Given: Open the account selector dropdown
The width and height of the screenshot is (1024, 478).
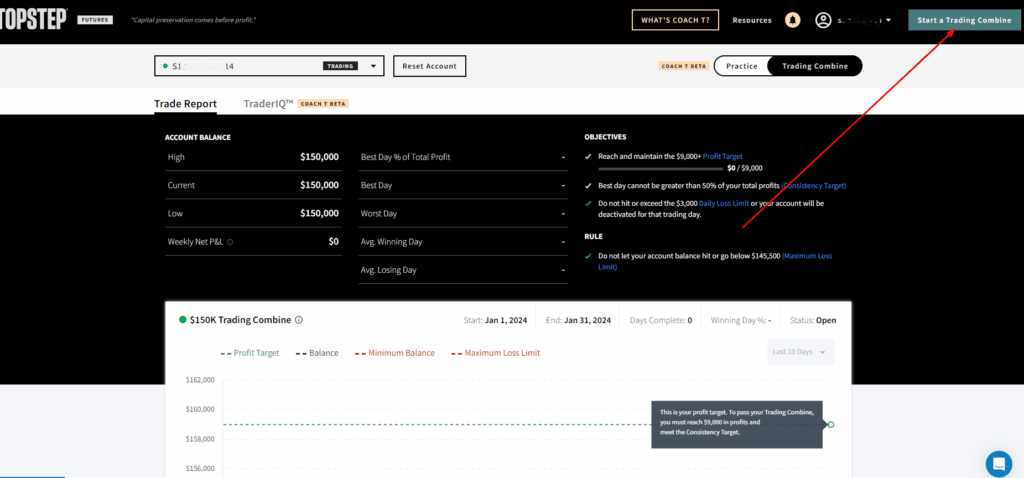Looking at the screenshot, I should tap(269, 66).
